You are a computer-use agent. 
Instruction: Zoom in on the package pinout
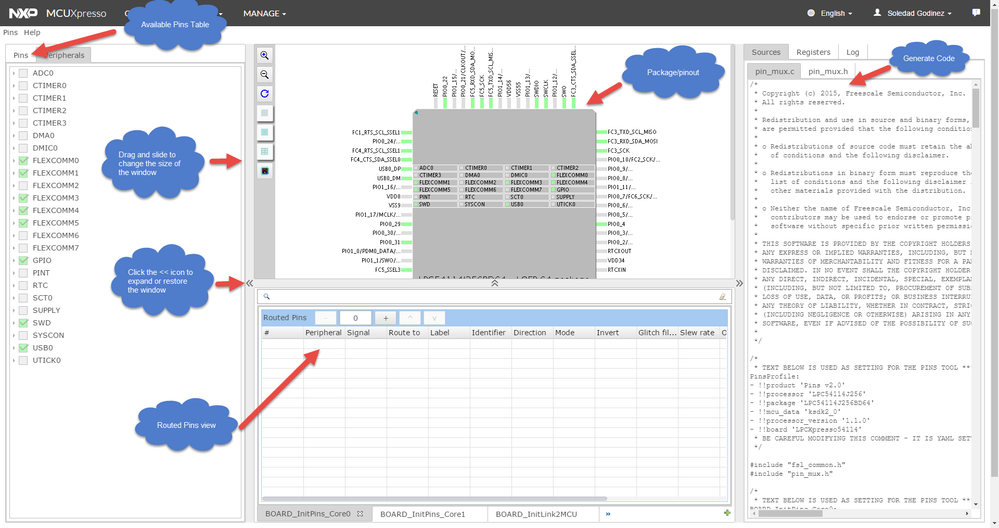click(x=264, y=55)
